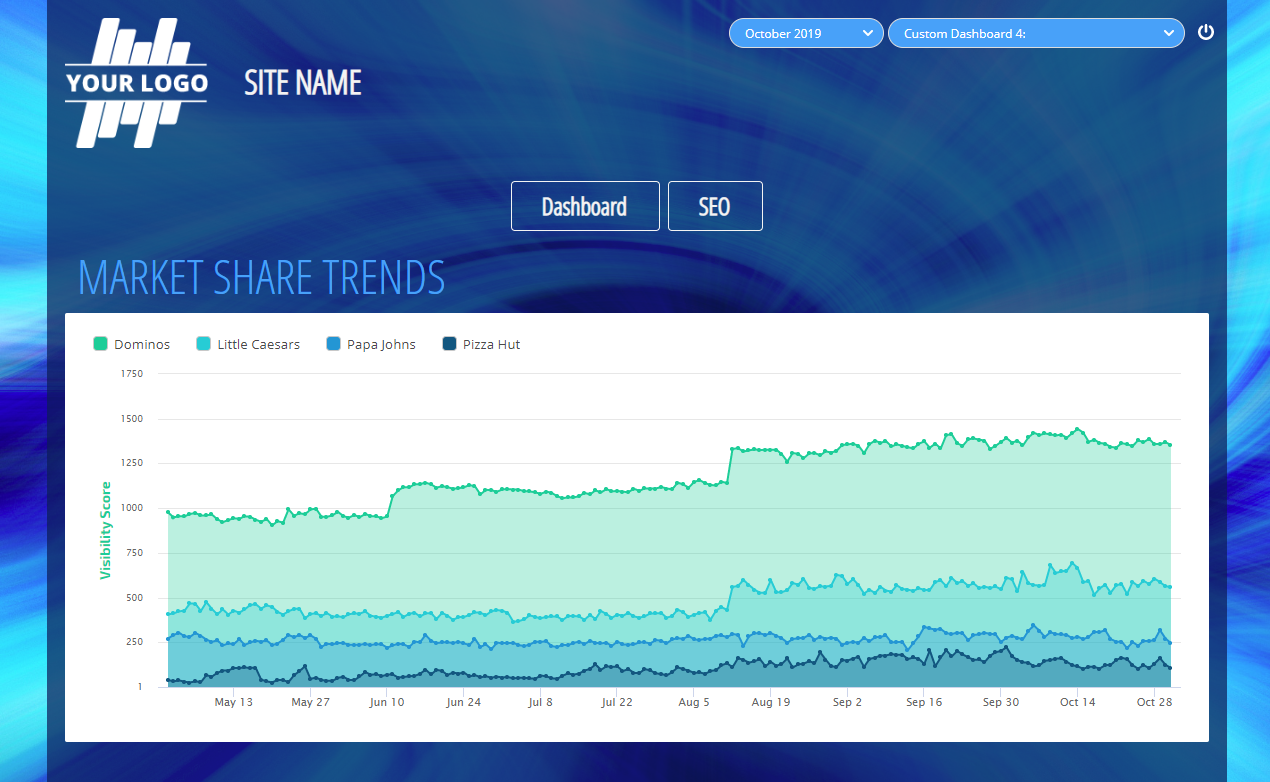Click the Little Caesars teal legend swatch

point(204,344)
